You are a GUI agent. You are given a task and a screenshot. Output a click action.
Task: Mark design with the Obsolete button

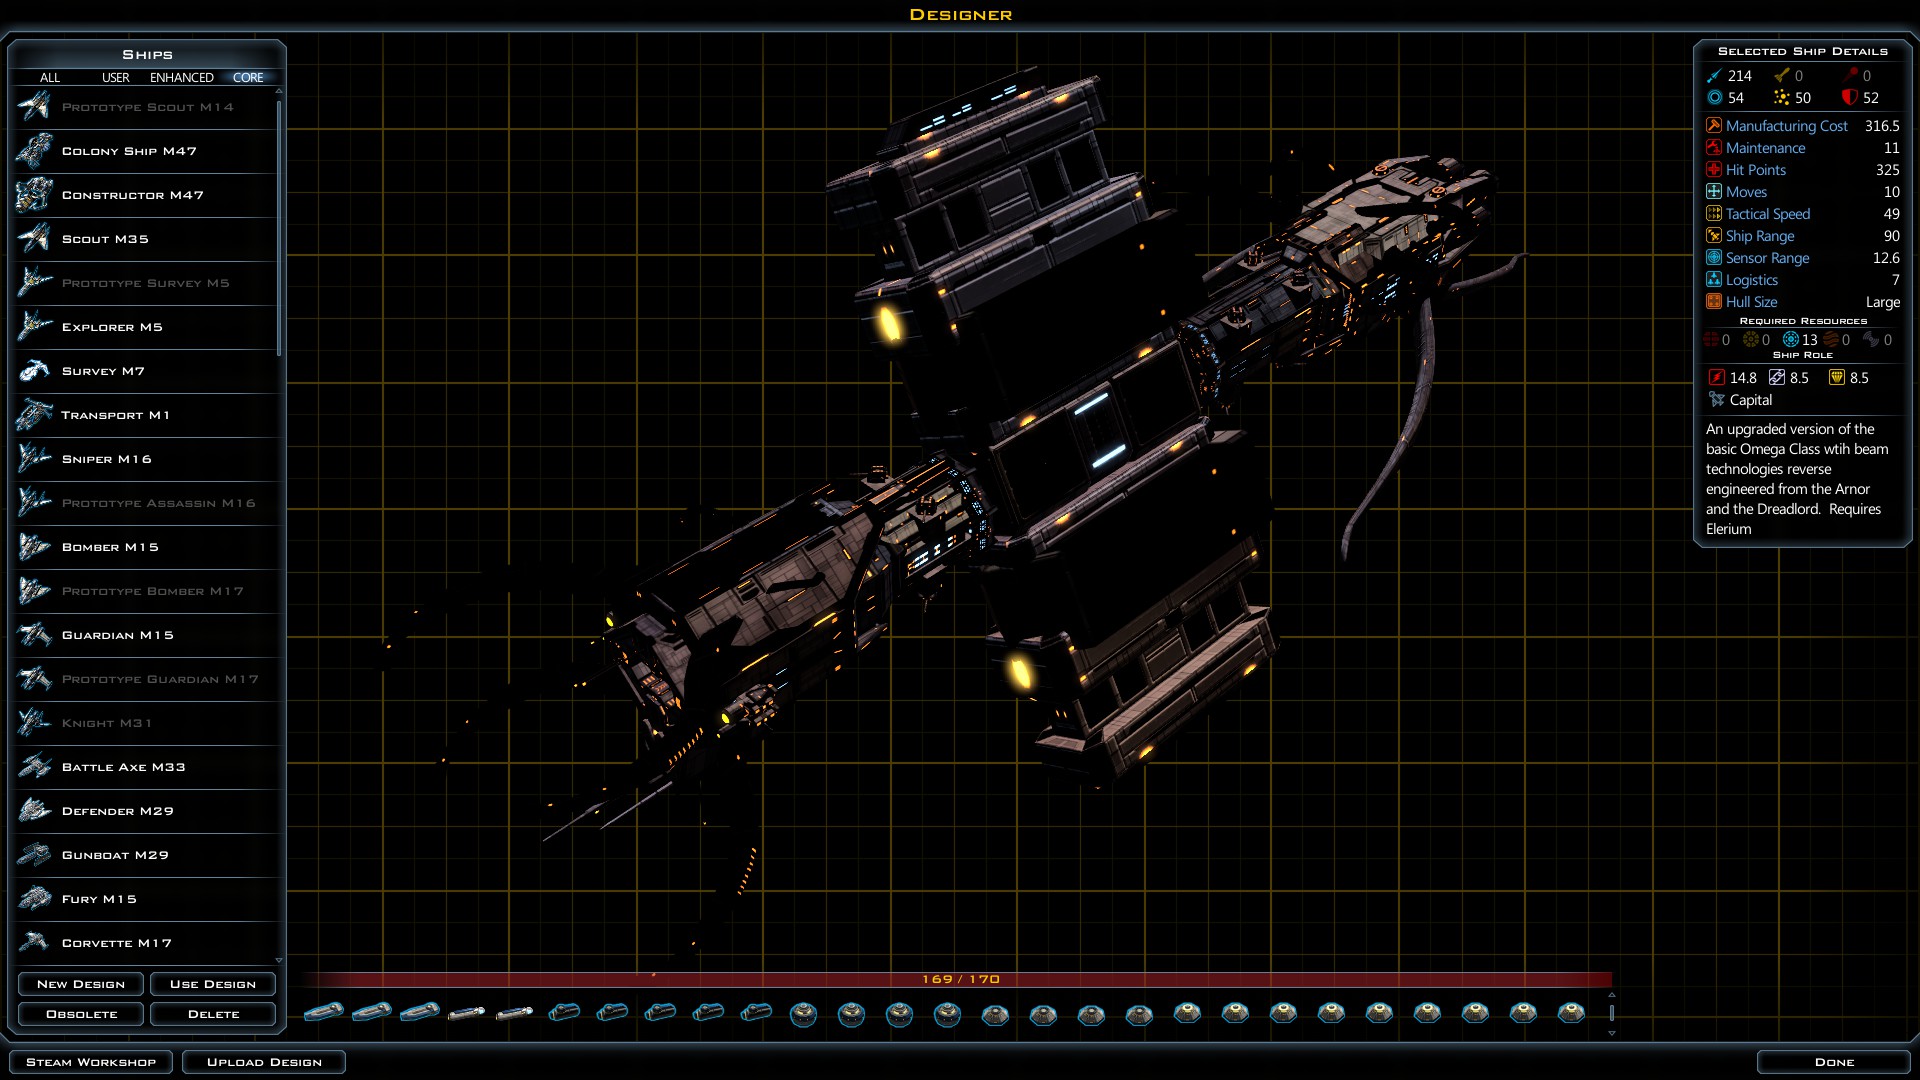[81, 1014]
